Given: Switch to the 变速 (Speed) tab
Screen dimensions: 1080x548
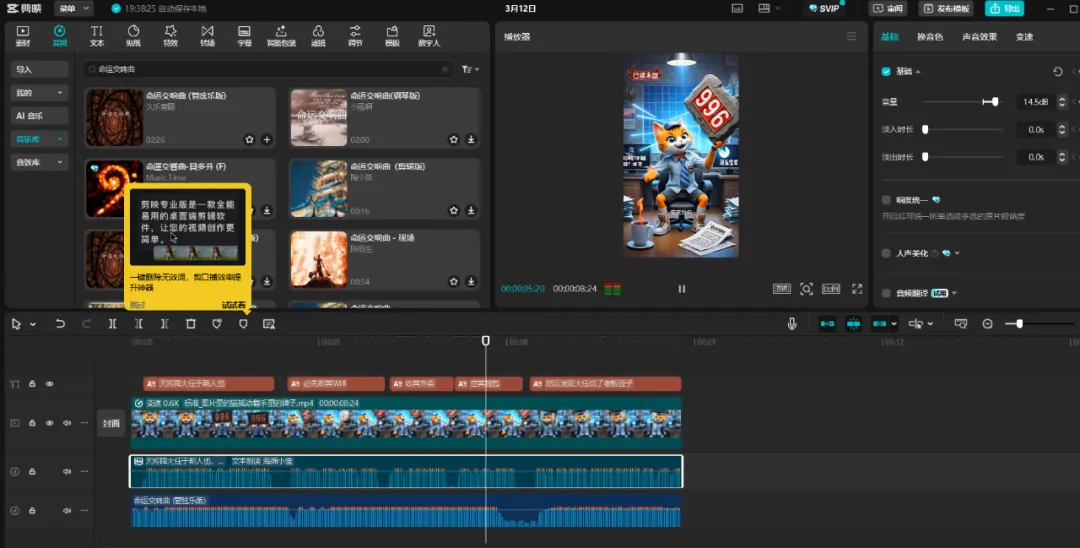Looking at the screenshot, I should pyautogui.click(x=1024, y=37).
